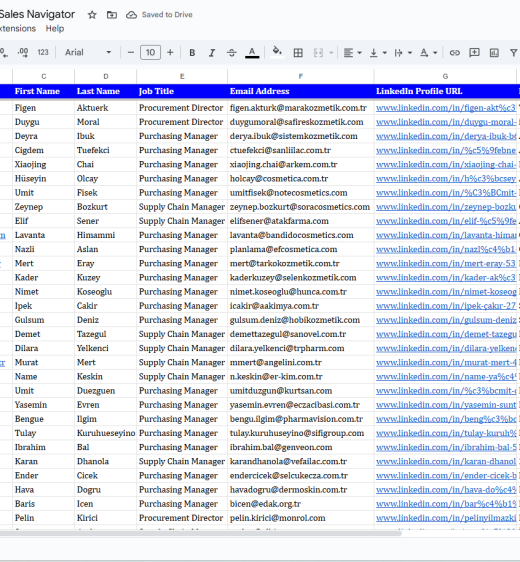
Task: Select cell with planlama@efcosmetica.com
Action: (x=301, y=249)
